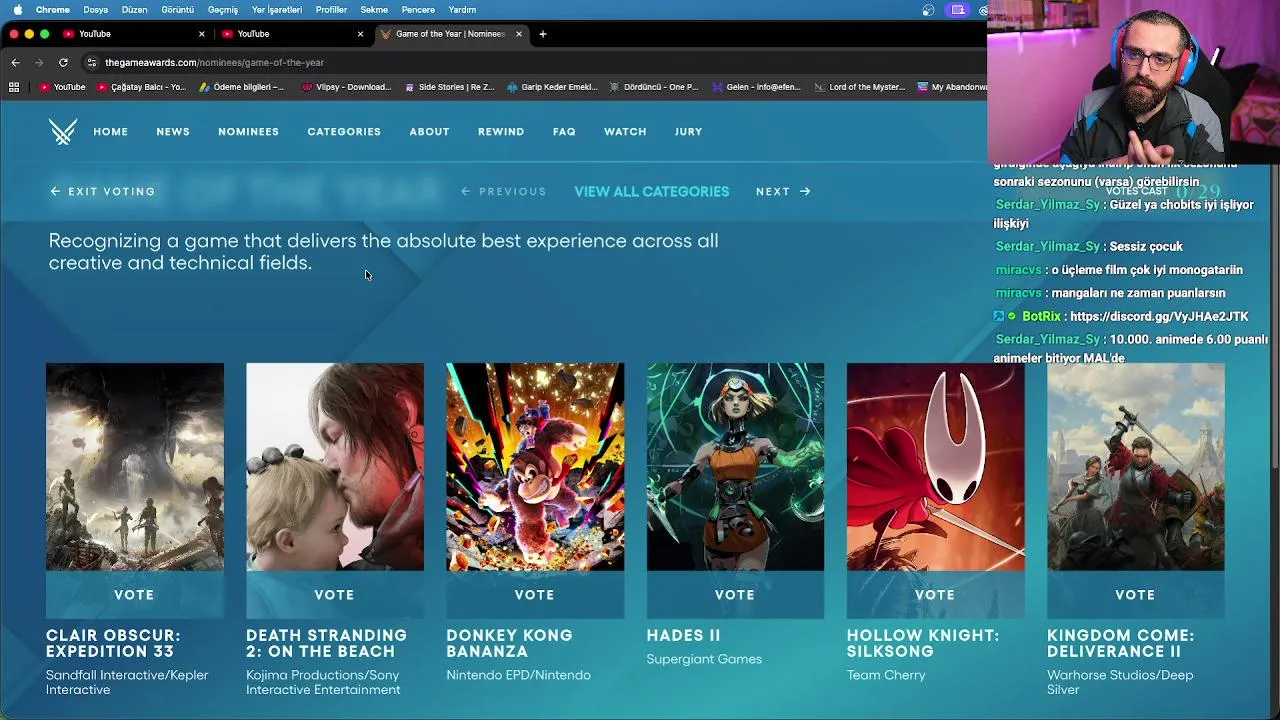1280x720 pixels.
Task: Click the PREVIOUS category button
Action: [x=504, y=191]
